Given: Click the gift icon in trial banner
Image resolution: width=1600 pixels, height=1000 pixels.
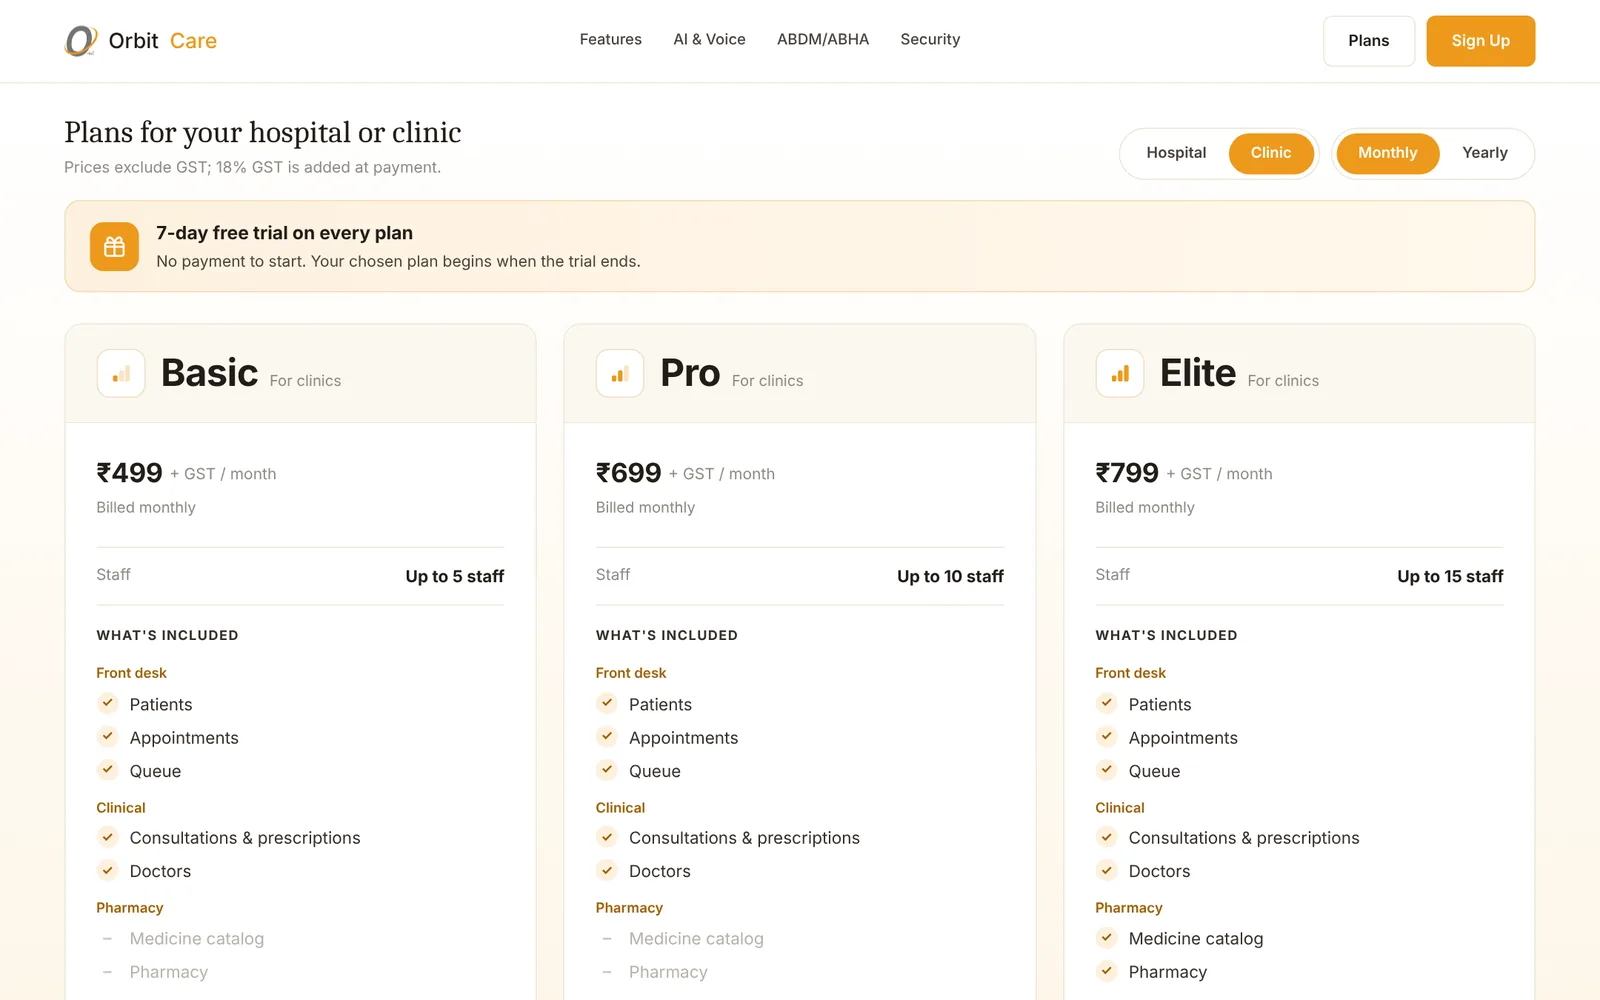Looking at the screenshot, I should pos(115,247).
